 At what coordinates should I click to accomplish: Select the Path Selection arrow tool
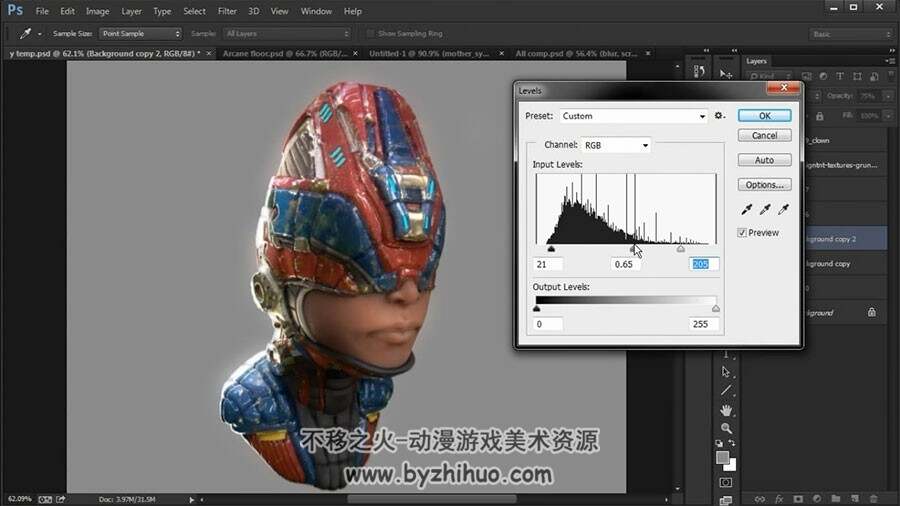click(x=726, y=372)
